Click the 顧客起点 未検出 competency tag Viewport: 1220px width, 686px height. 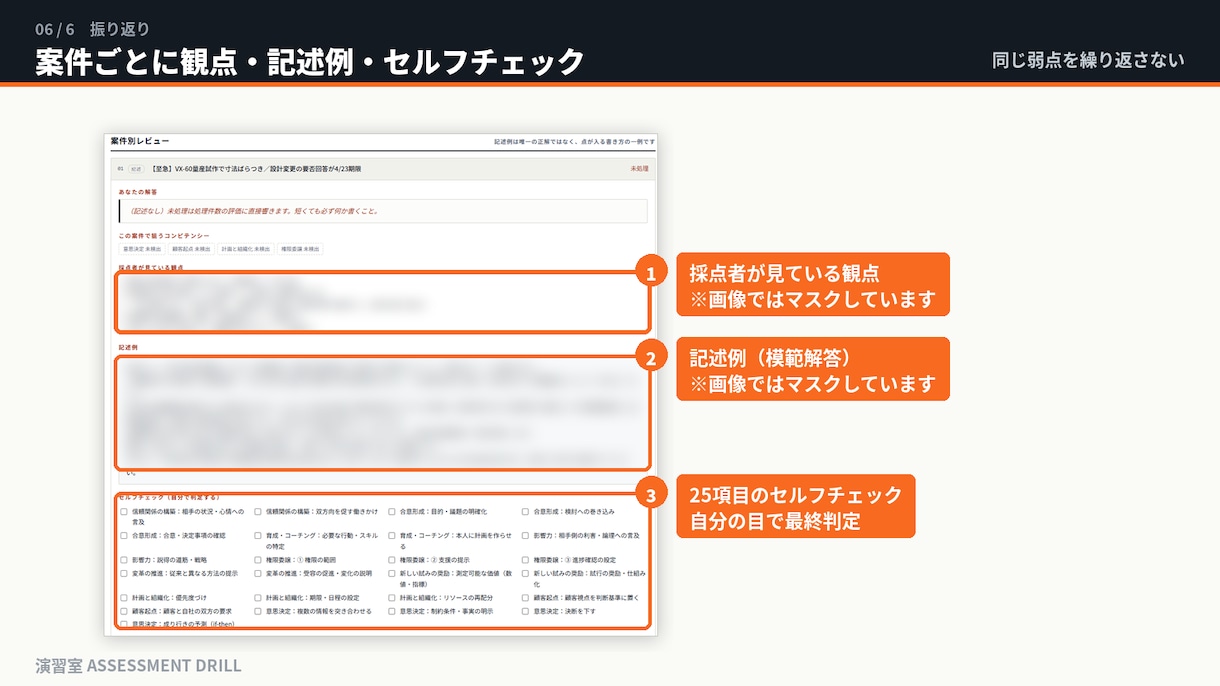coord(191,249)
